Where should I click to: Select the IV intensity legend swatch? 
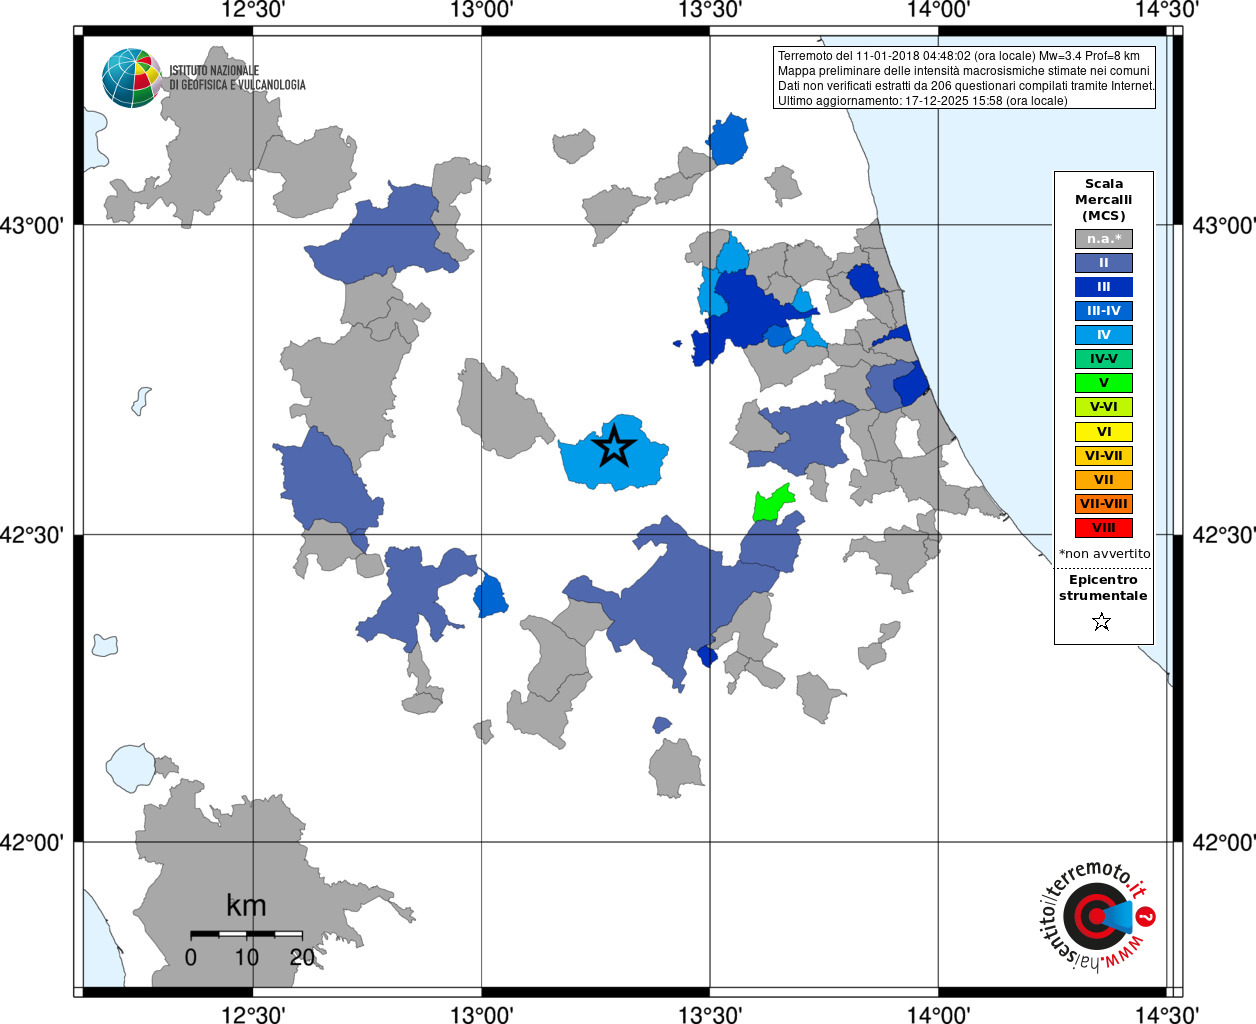point(1104,335)
